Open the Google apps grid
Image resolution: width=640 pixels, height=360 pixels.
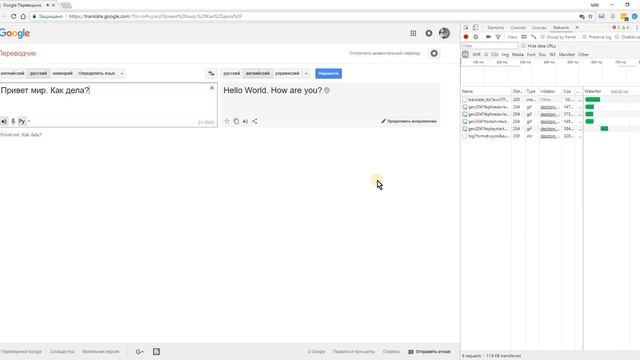click(413, 33)
